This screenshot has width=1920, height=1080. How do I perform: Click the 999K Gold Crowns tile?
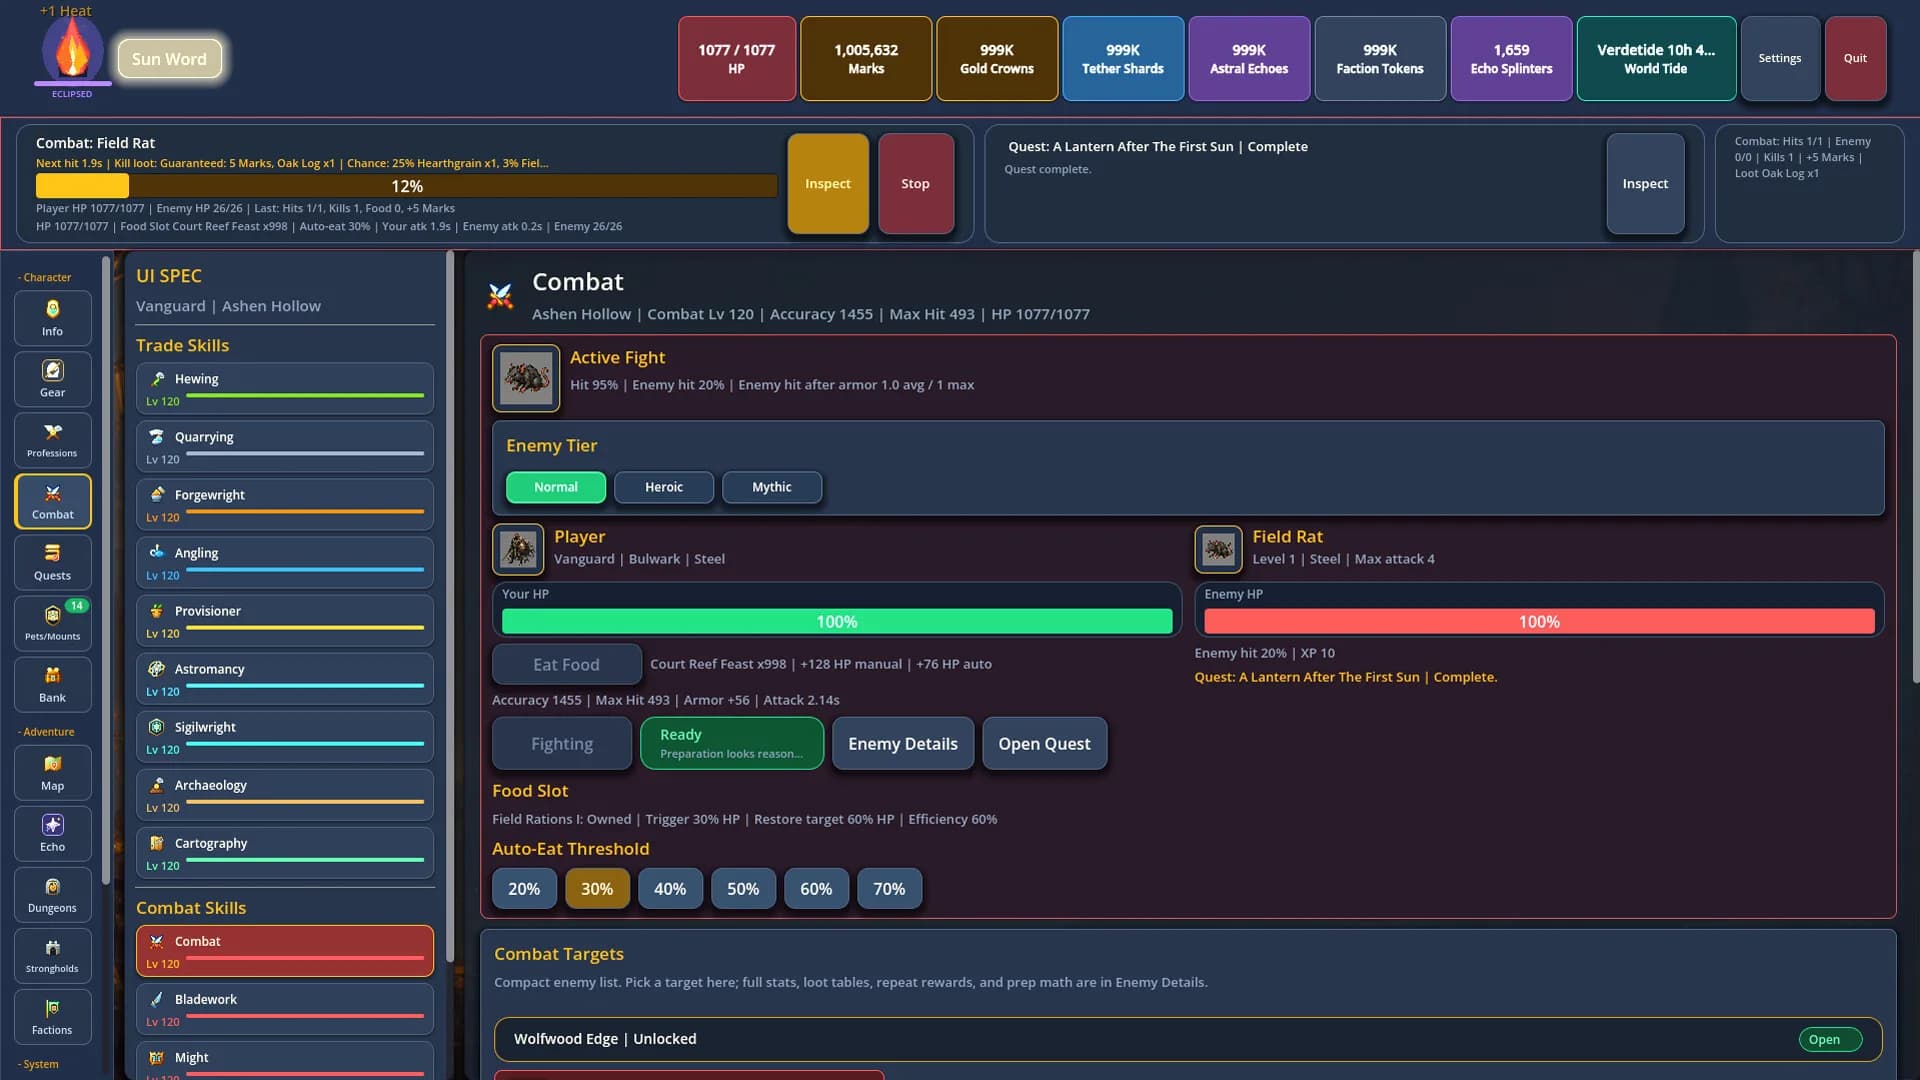point(996,58)
